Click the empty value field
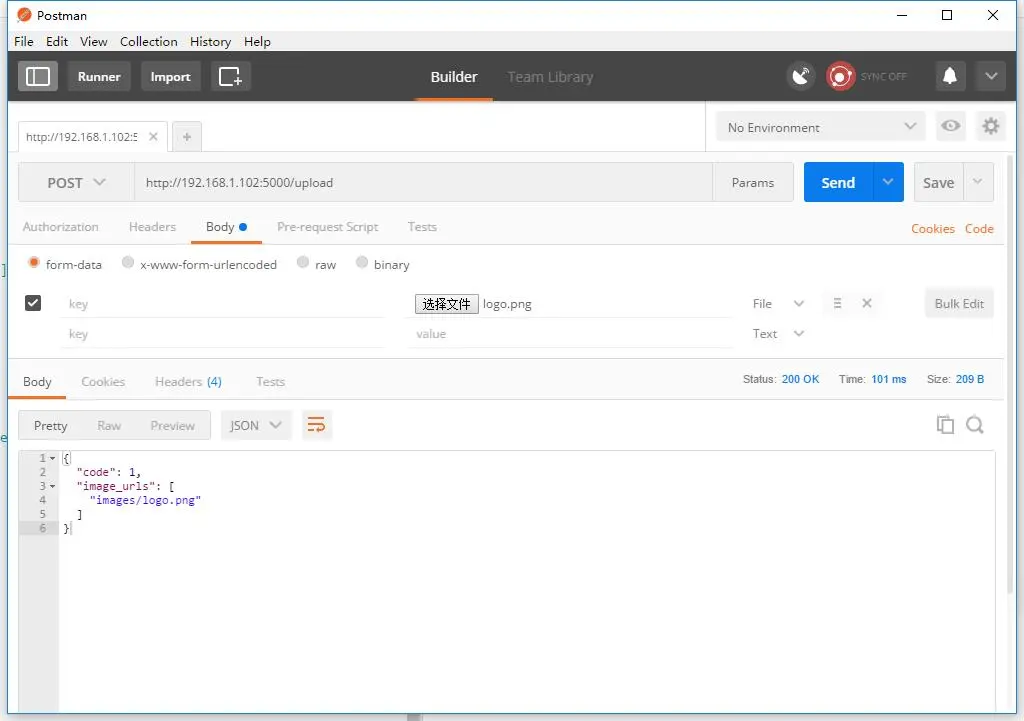The width and height of the screenshot is (1024, 721). (569, 334)
